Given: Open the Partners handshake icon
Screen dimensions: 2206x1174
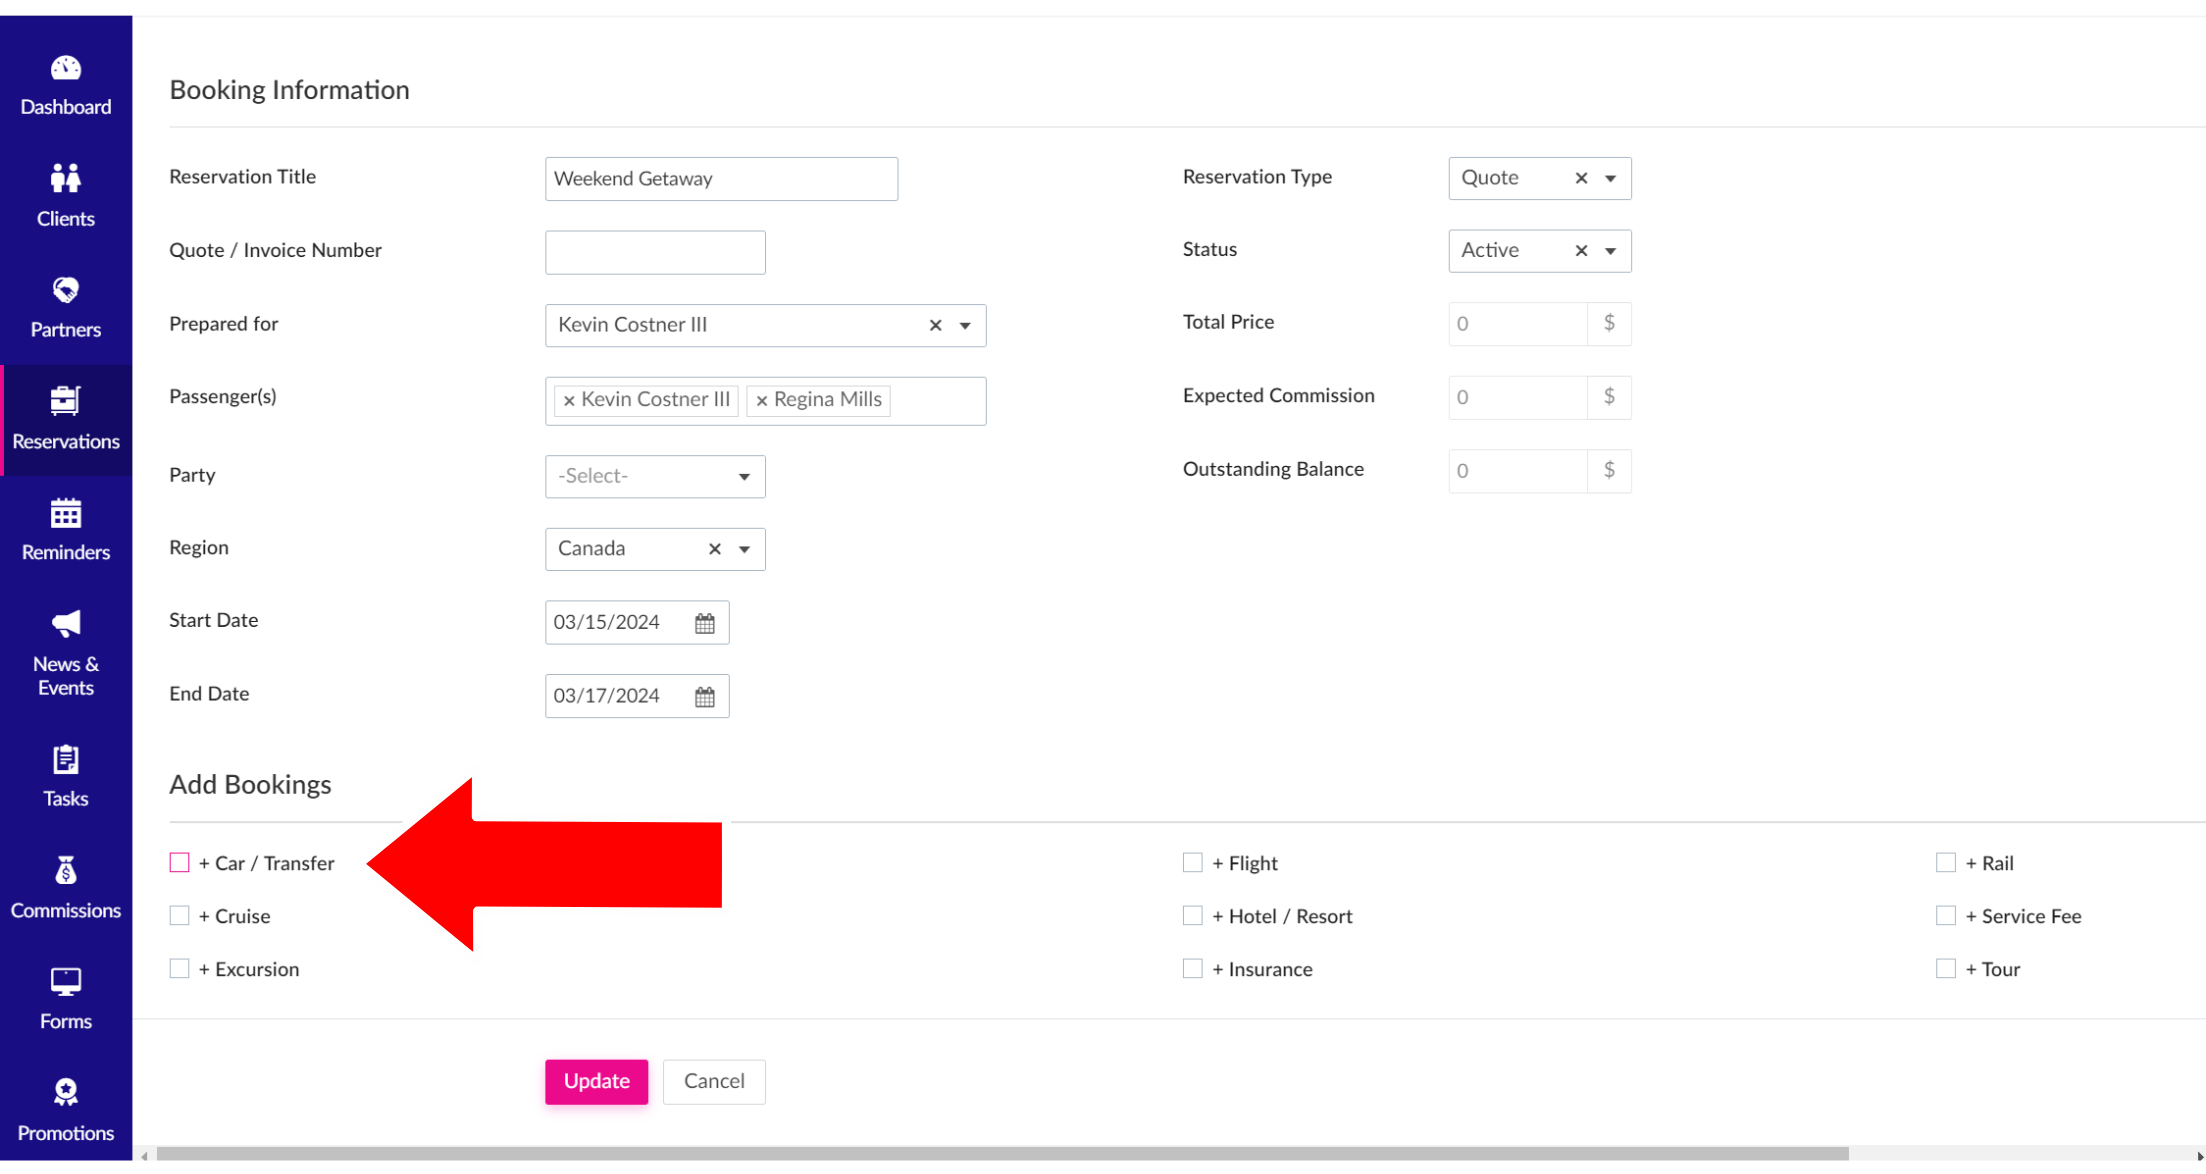Looking at the screenshot, I should click(65, 290).
